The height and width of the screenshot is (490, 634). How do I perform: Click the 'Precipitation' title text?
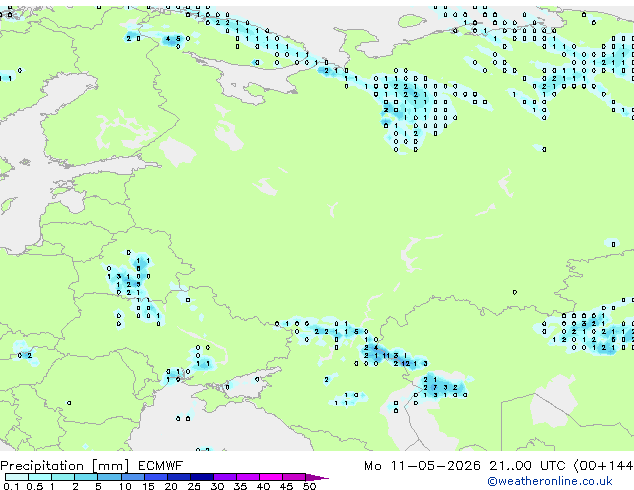(x=42, y=466)
